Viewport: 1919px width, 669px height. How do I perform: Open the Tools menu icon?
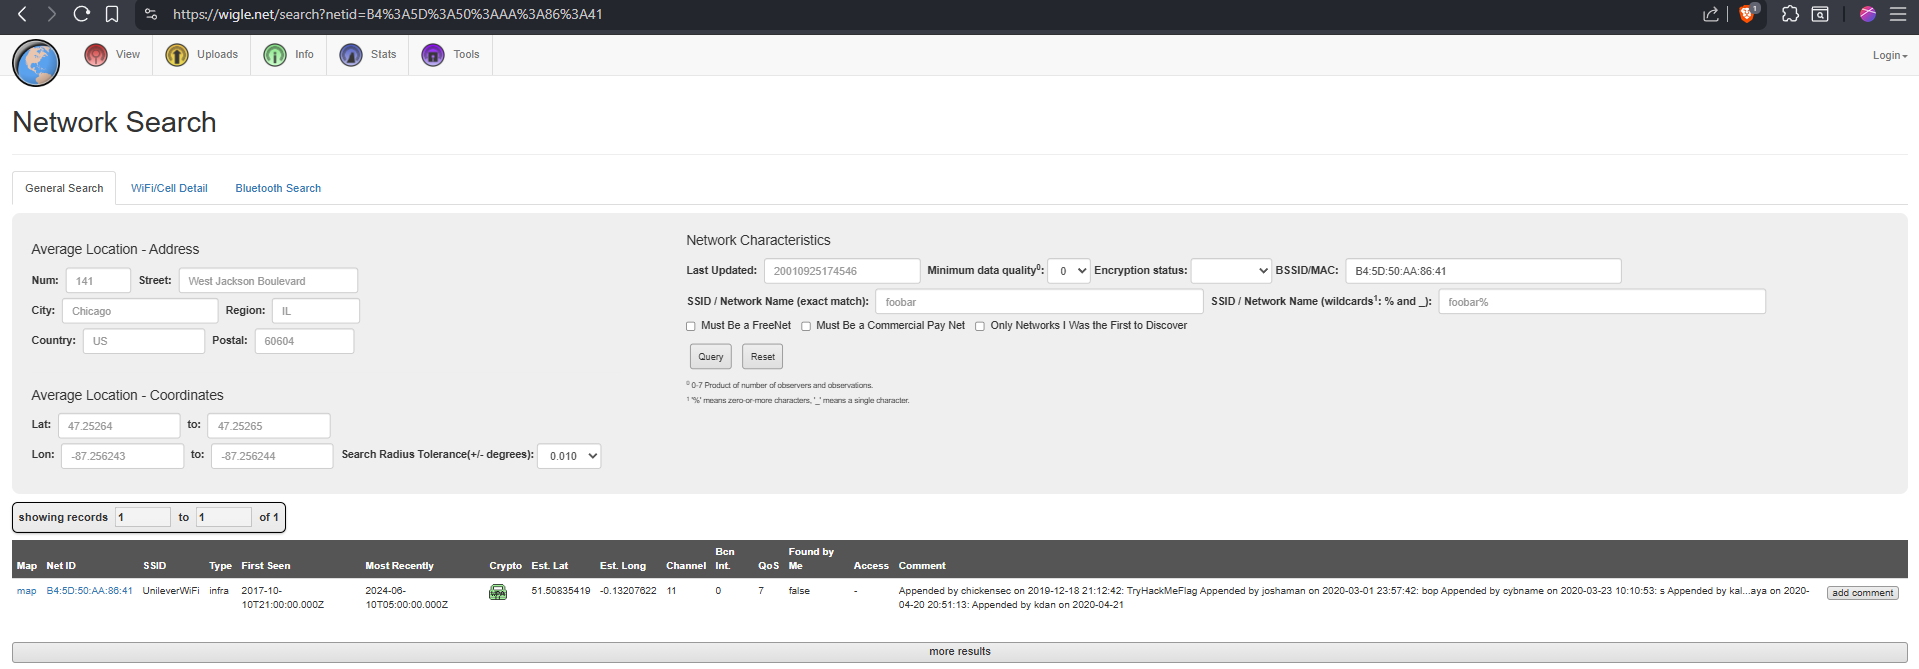click(x=433, y=55)
